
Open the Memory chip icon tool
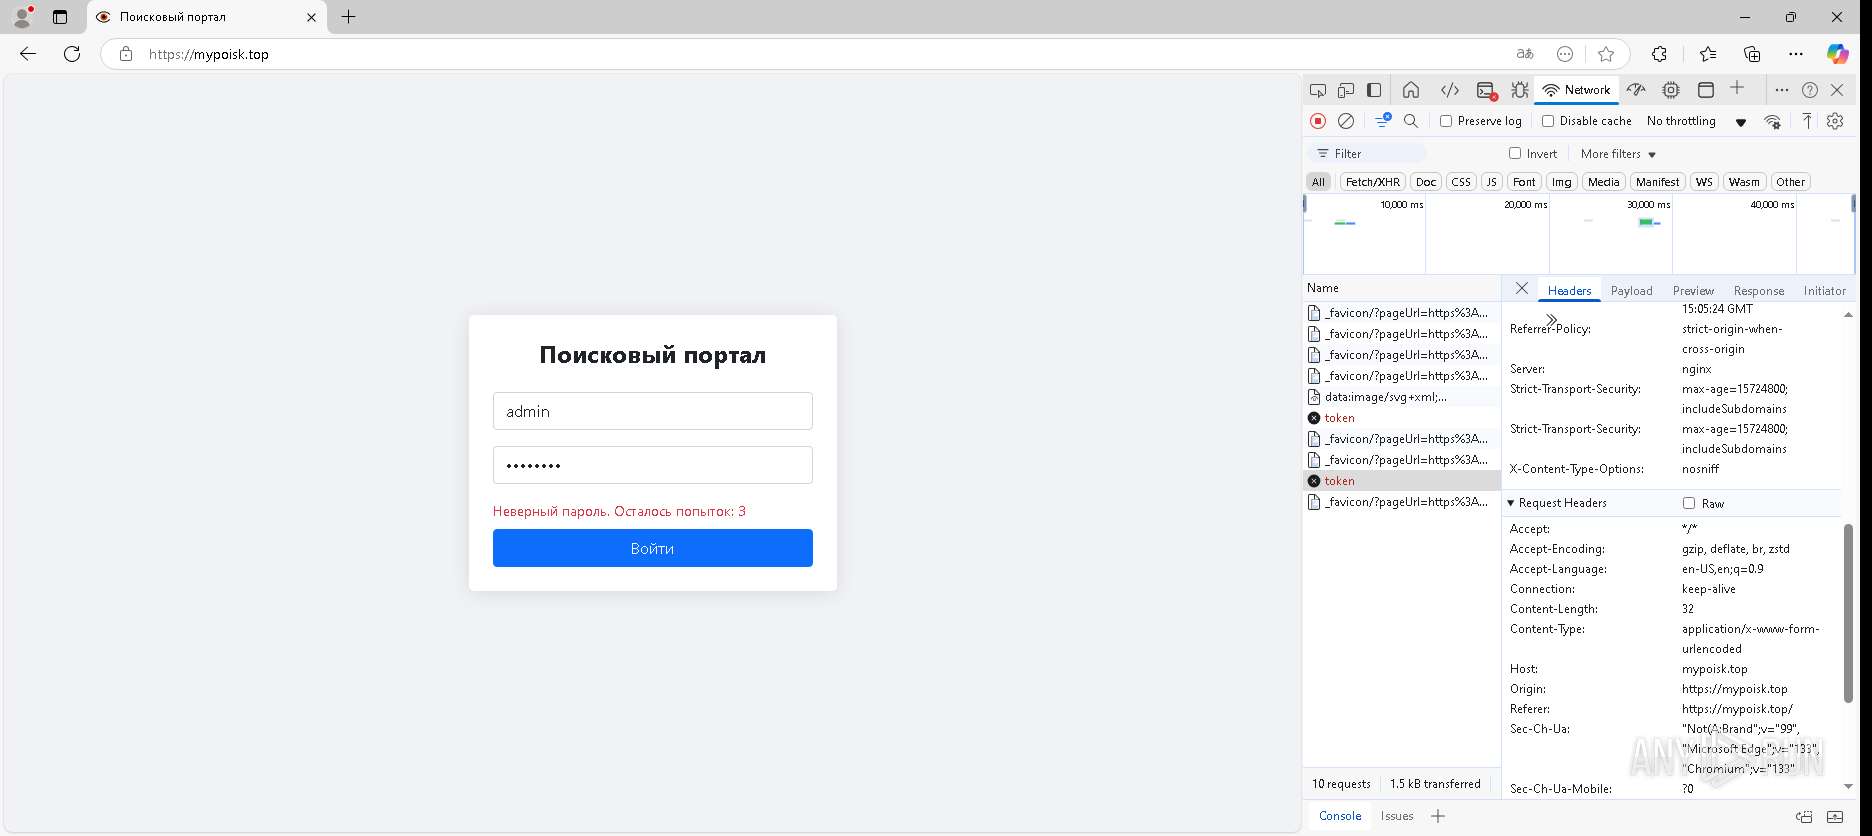(1671, 90)
